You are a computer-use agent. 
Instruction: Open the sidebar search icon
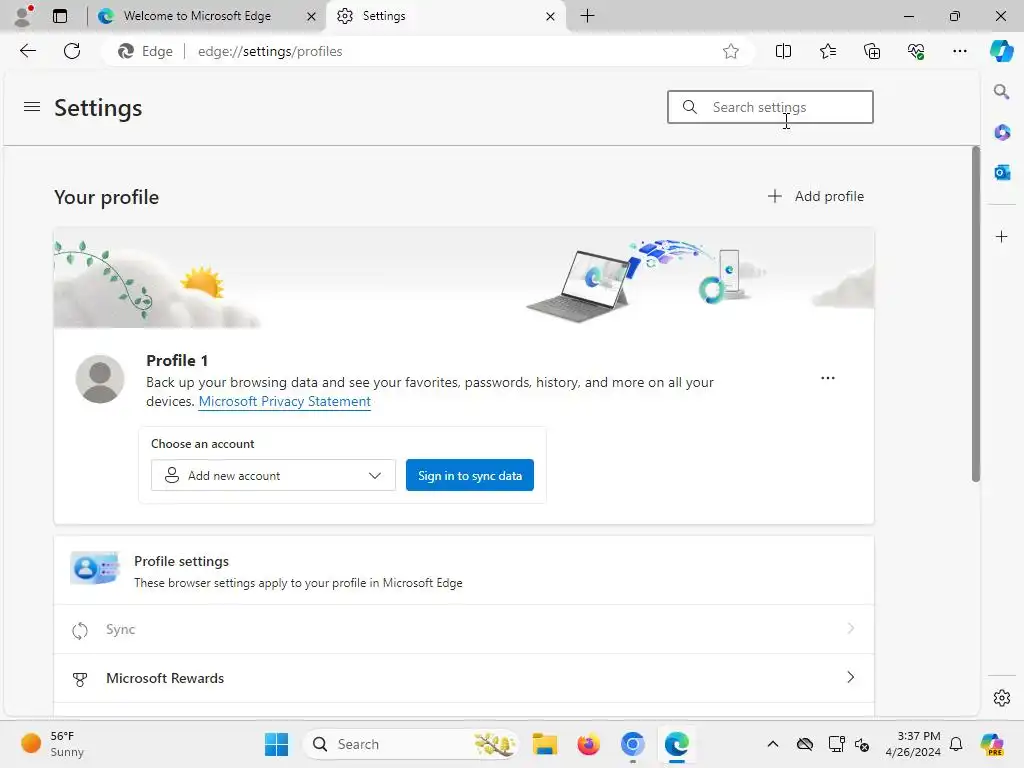[x=1001, y=91]
